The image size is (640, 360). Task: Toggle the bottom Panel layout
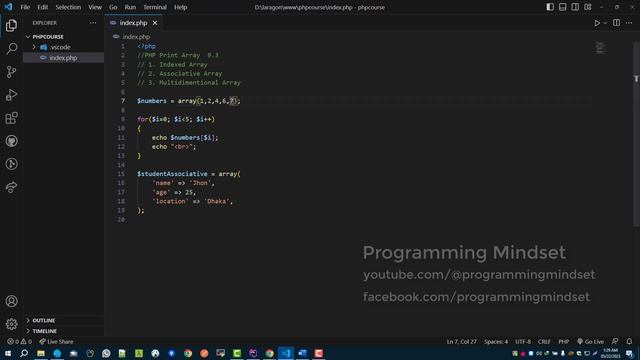pos(562,7)
